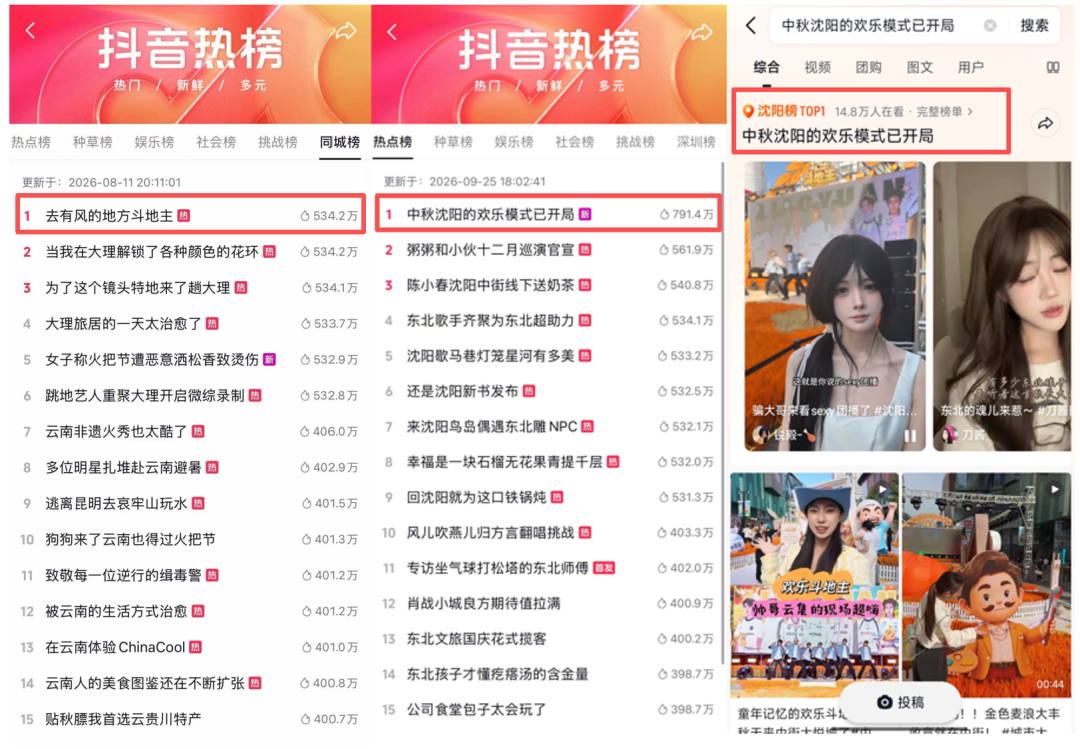Select the 用户 search tab
This screenshot has width=1080, height=749.
tap(970, 67)
